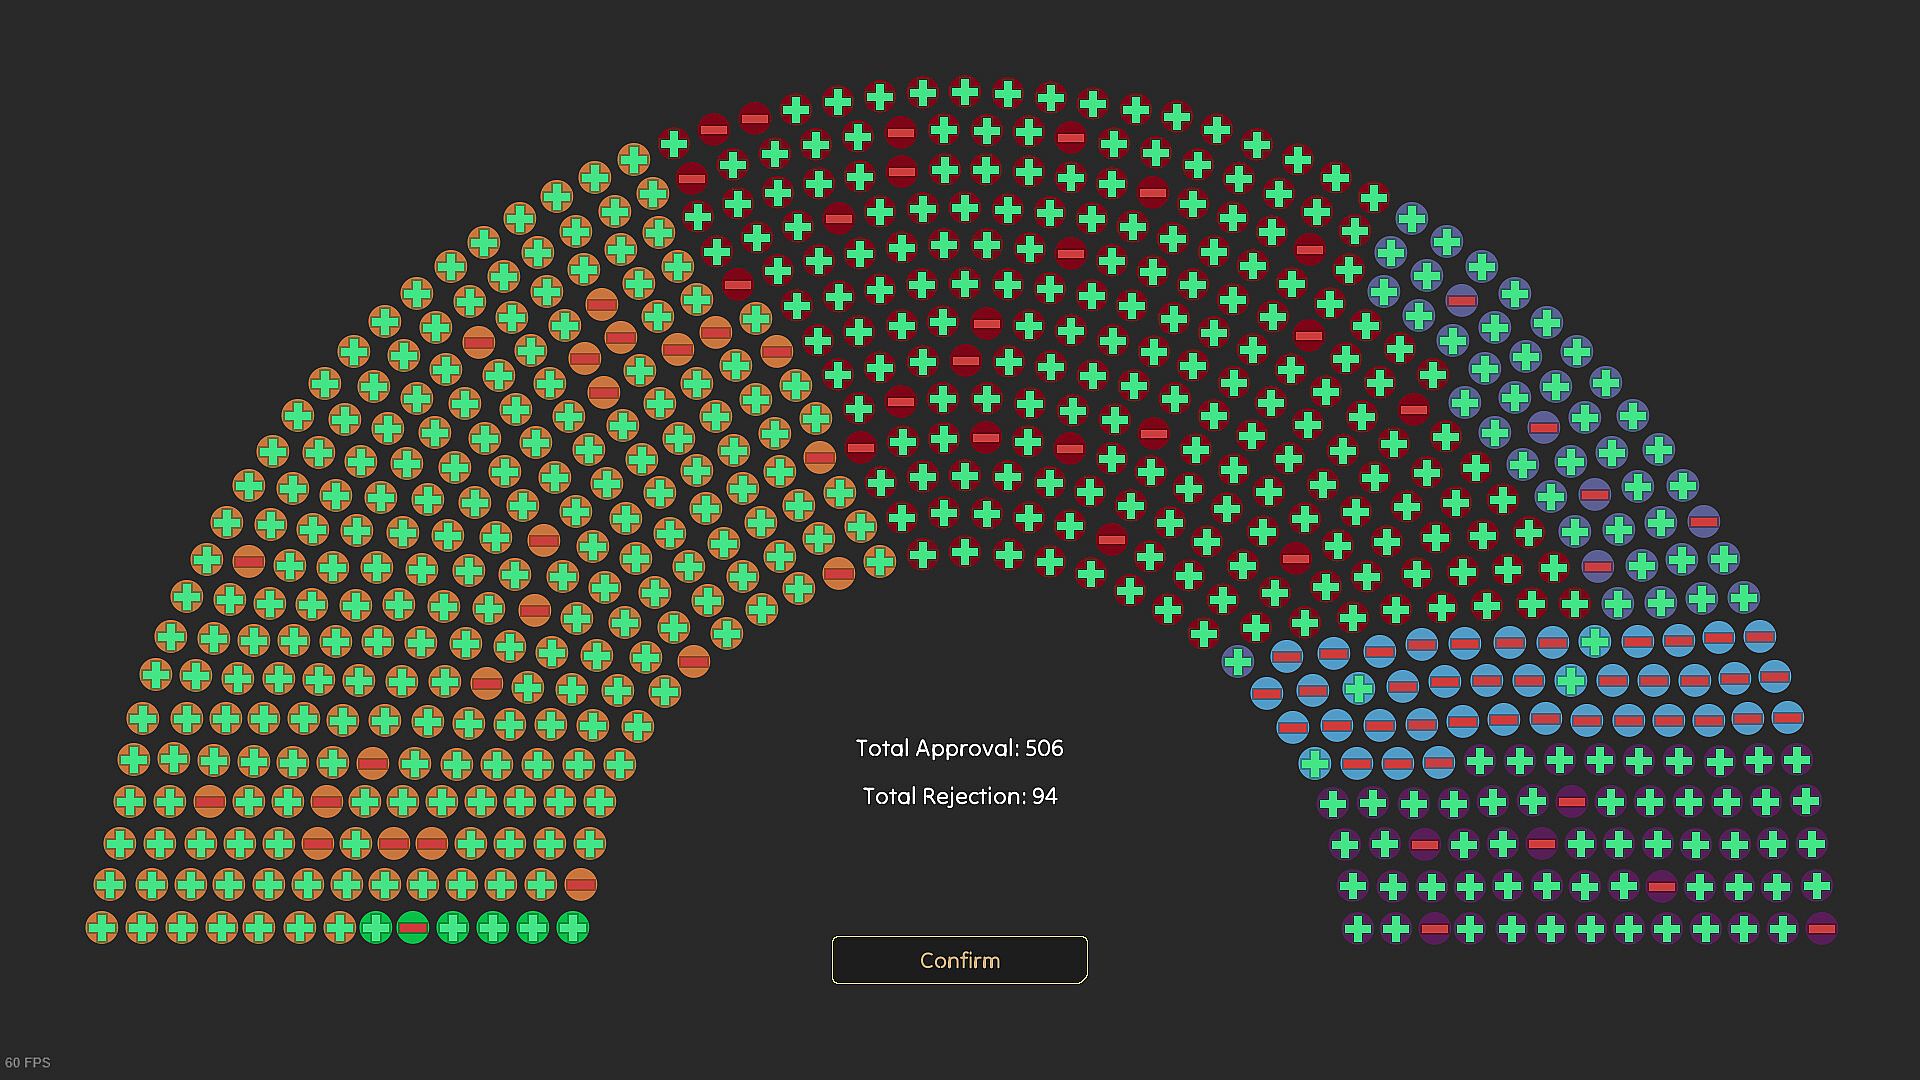Image resolution: width=1920 pixels, height=1080 pixels.
Task: Click the Confirm button
Action: (959, 960)
